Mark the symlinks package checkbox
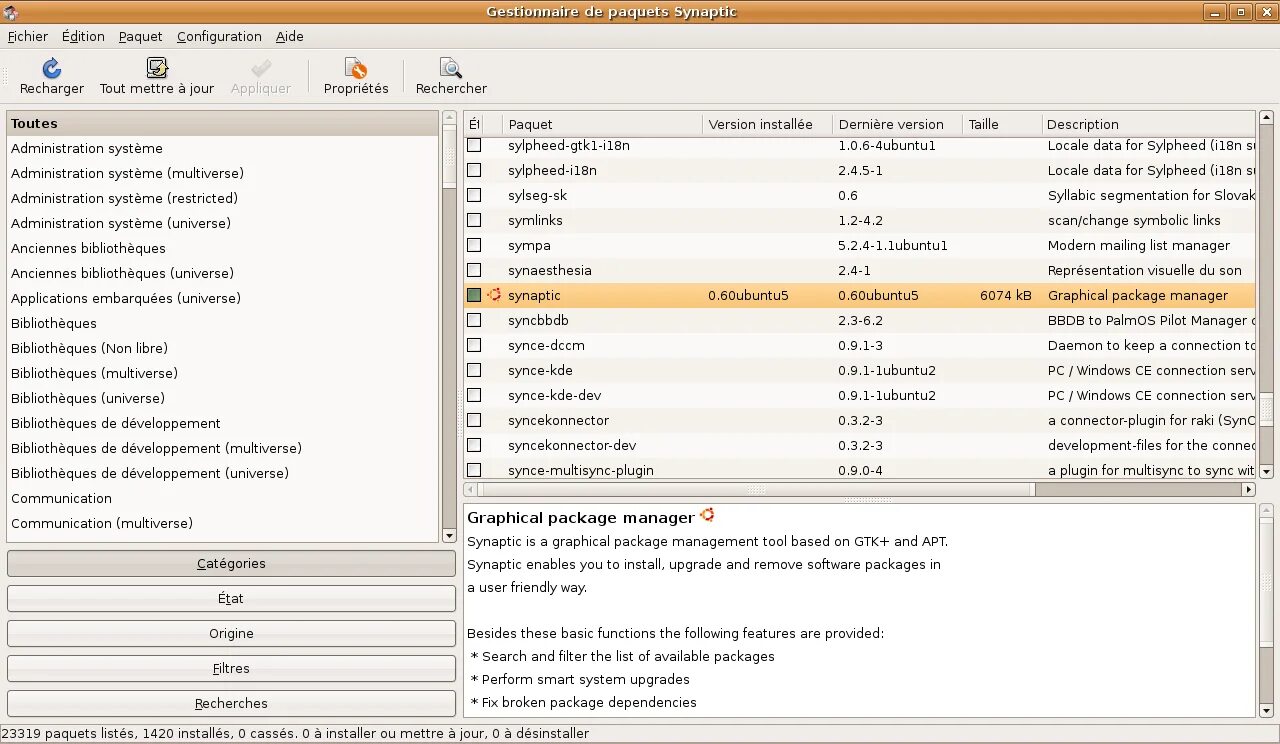The image size is (1280, 744). 474,220
